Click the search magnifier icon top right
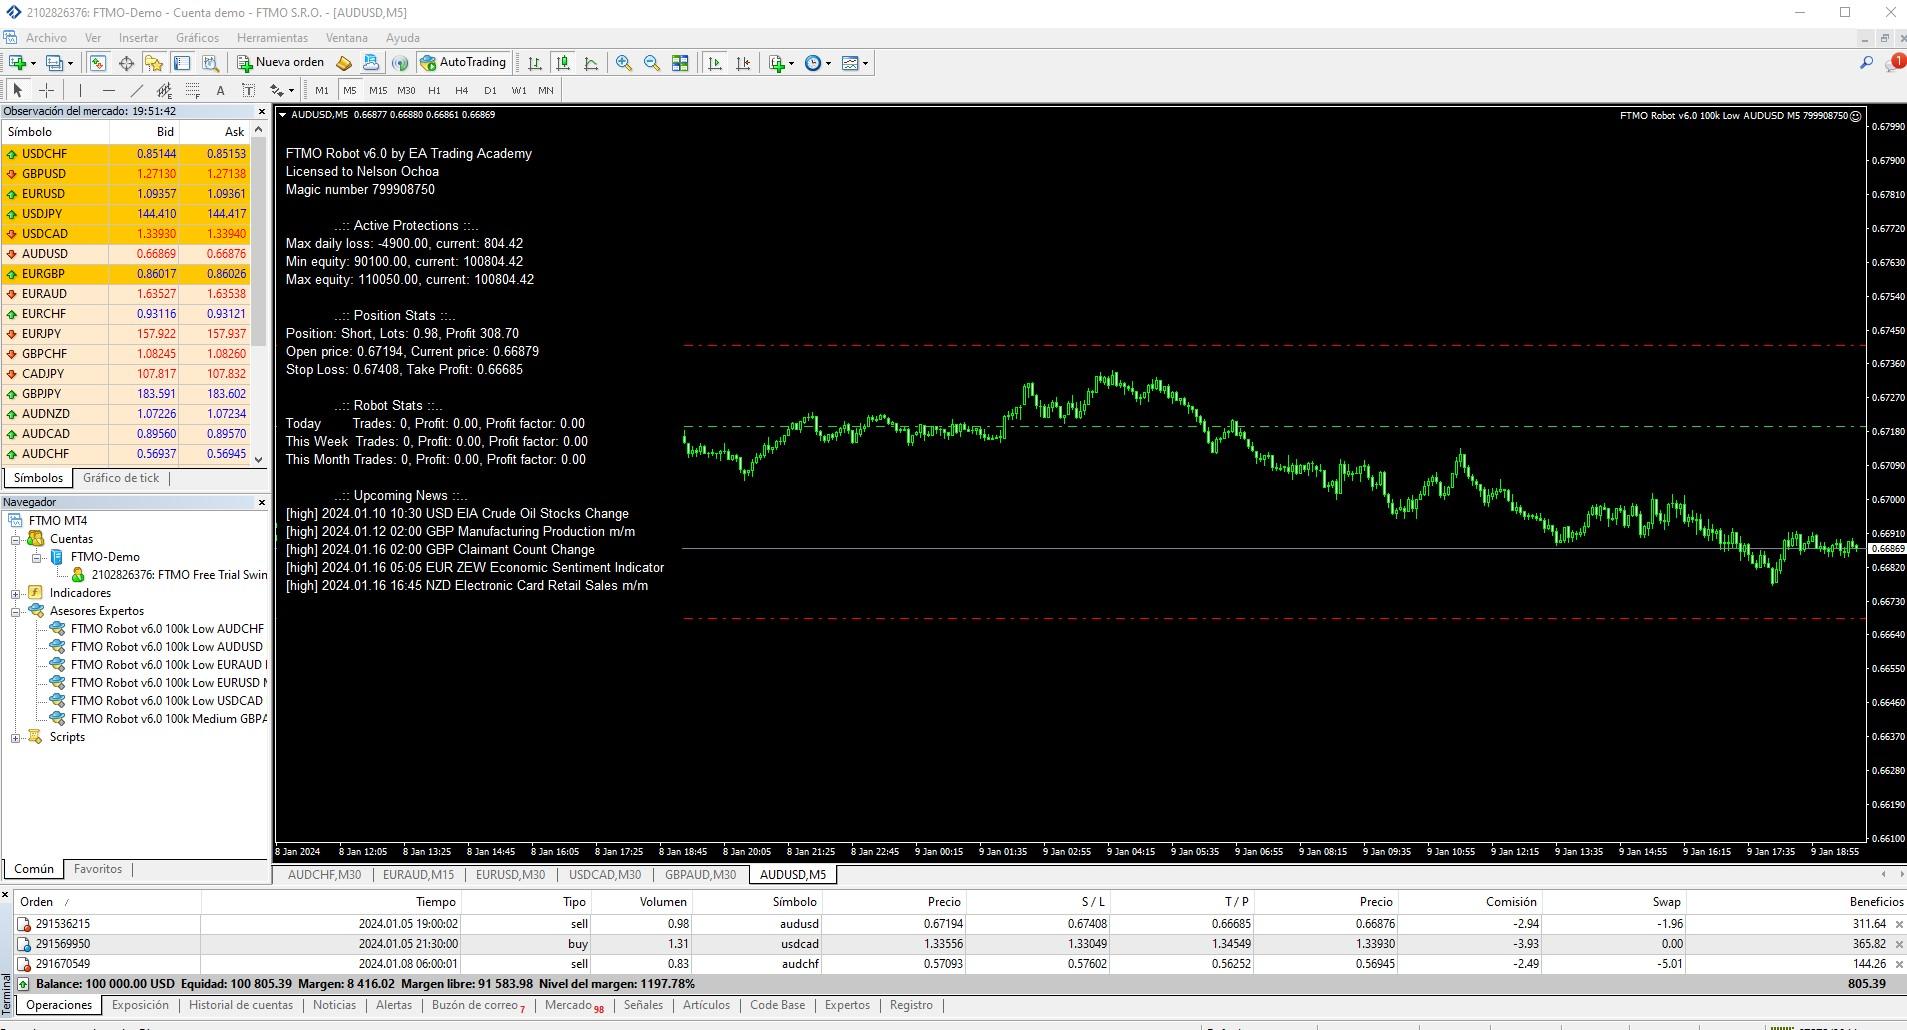The image size is (1907, 1030). click(x=1866, y=63)
